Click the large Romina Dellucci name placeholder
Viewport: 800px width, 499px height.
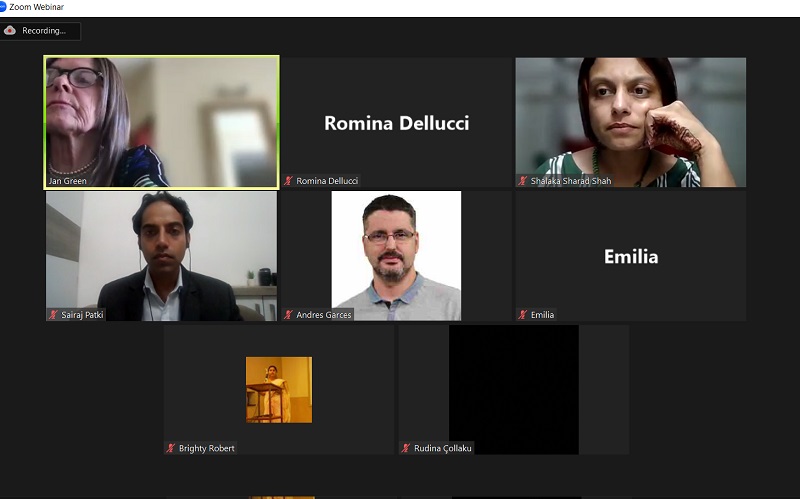click(x=396, y=123)
